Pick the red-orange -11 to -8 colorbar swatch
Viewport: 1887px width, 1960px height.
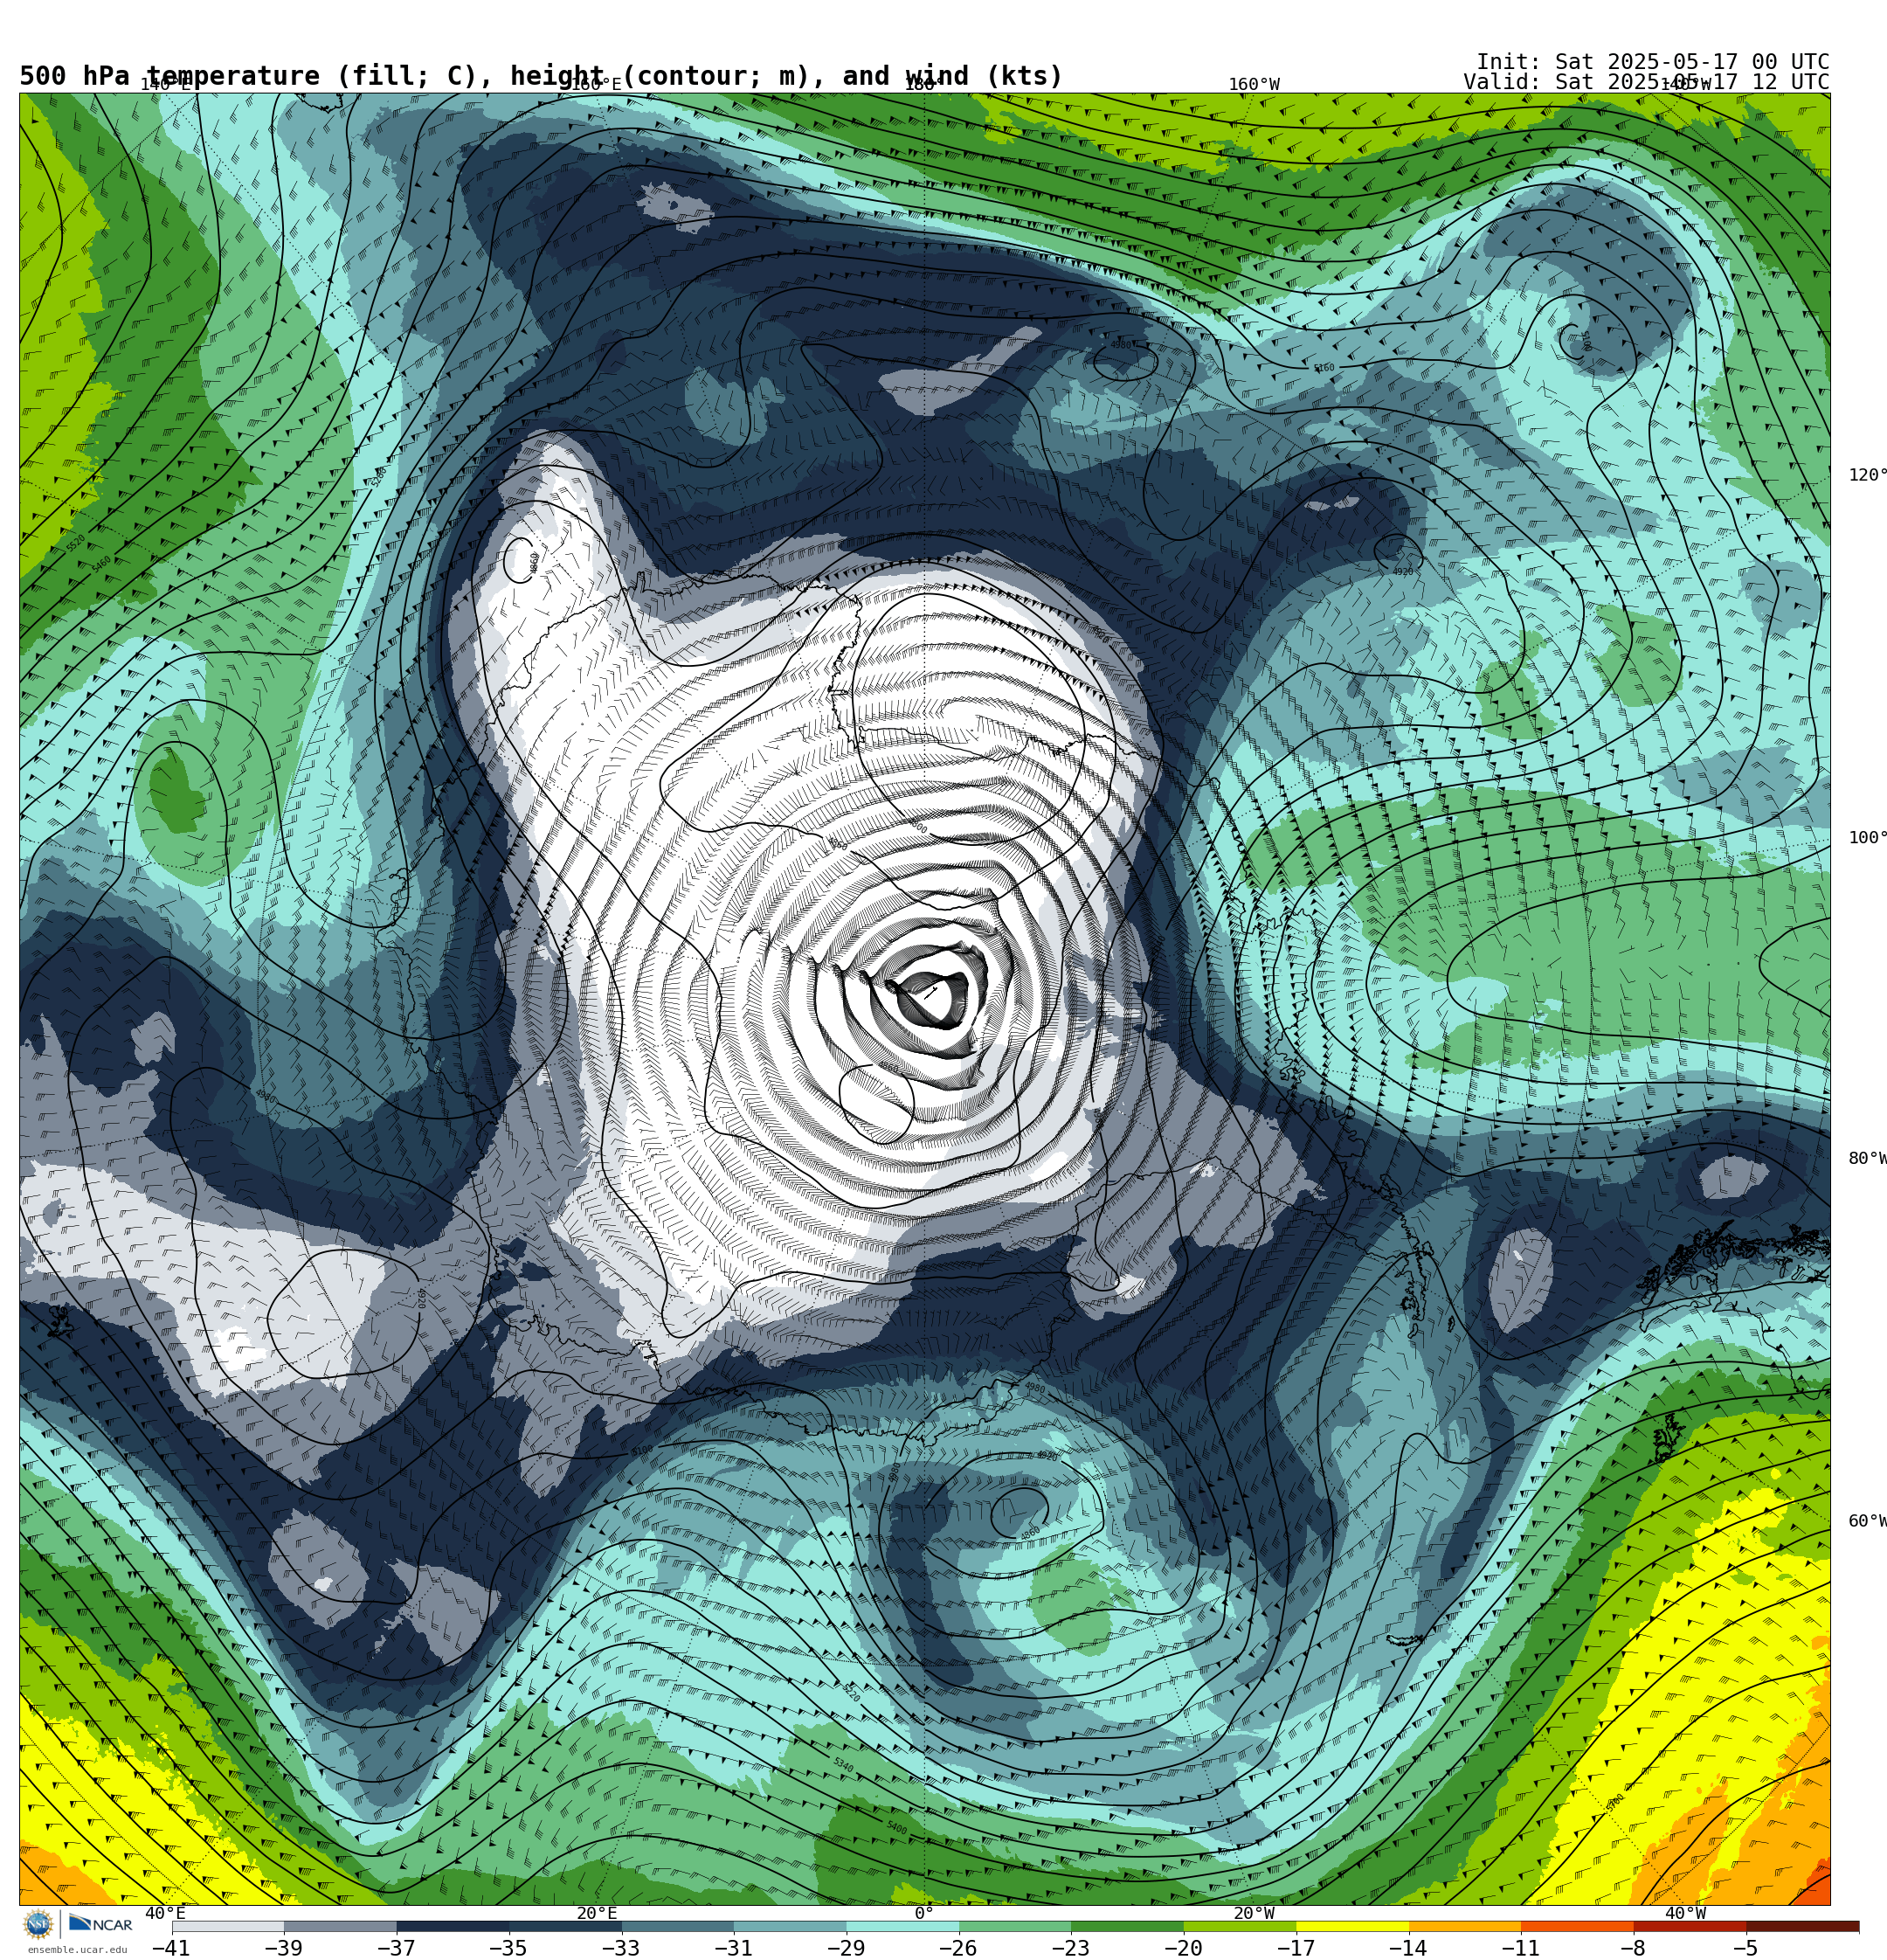(1578, 1926)
